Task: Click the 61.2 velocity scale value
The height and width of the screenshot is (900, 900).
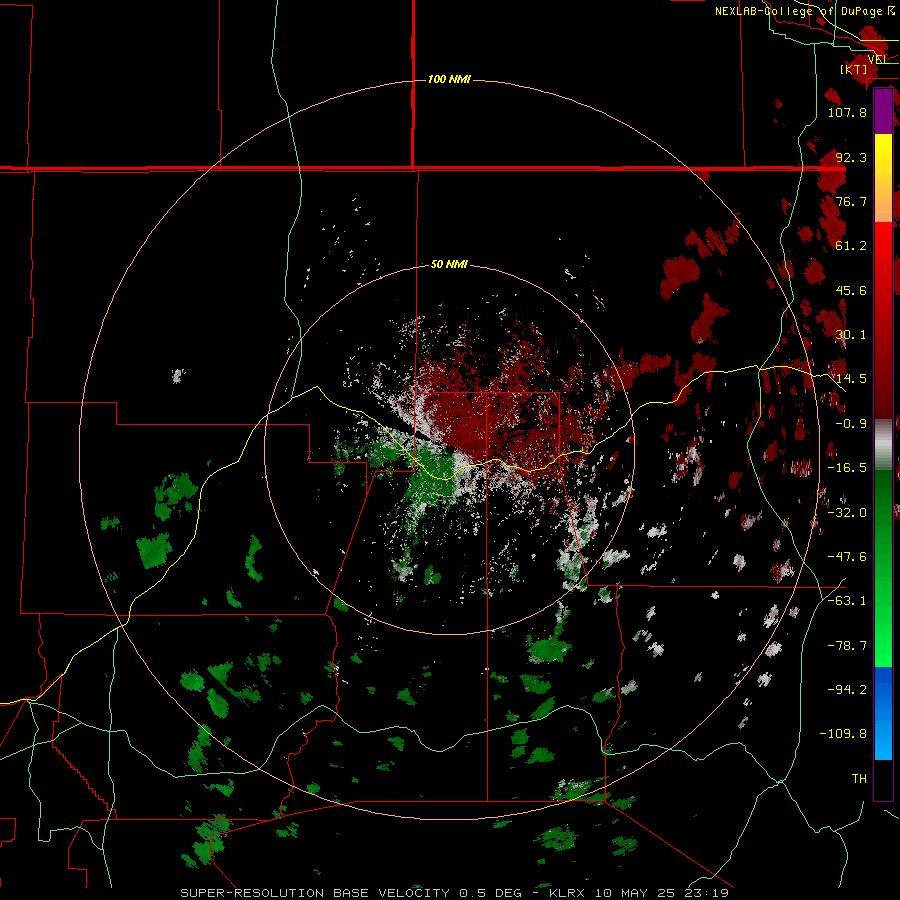Action: coord(851,246)
